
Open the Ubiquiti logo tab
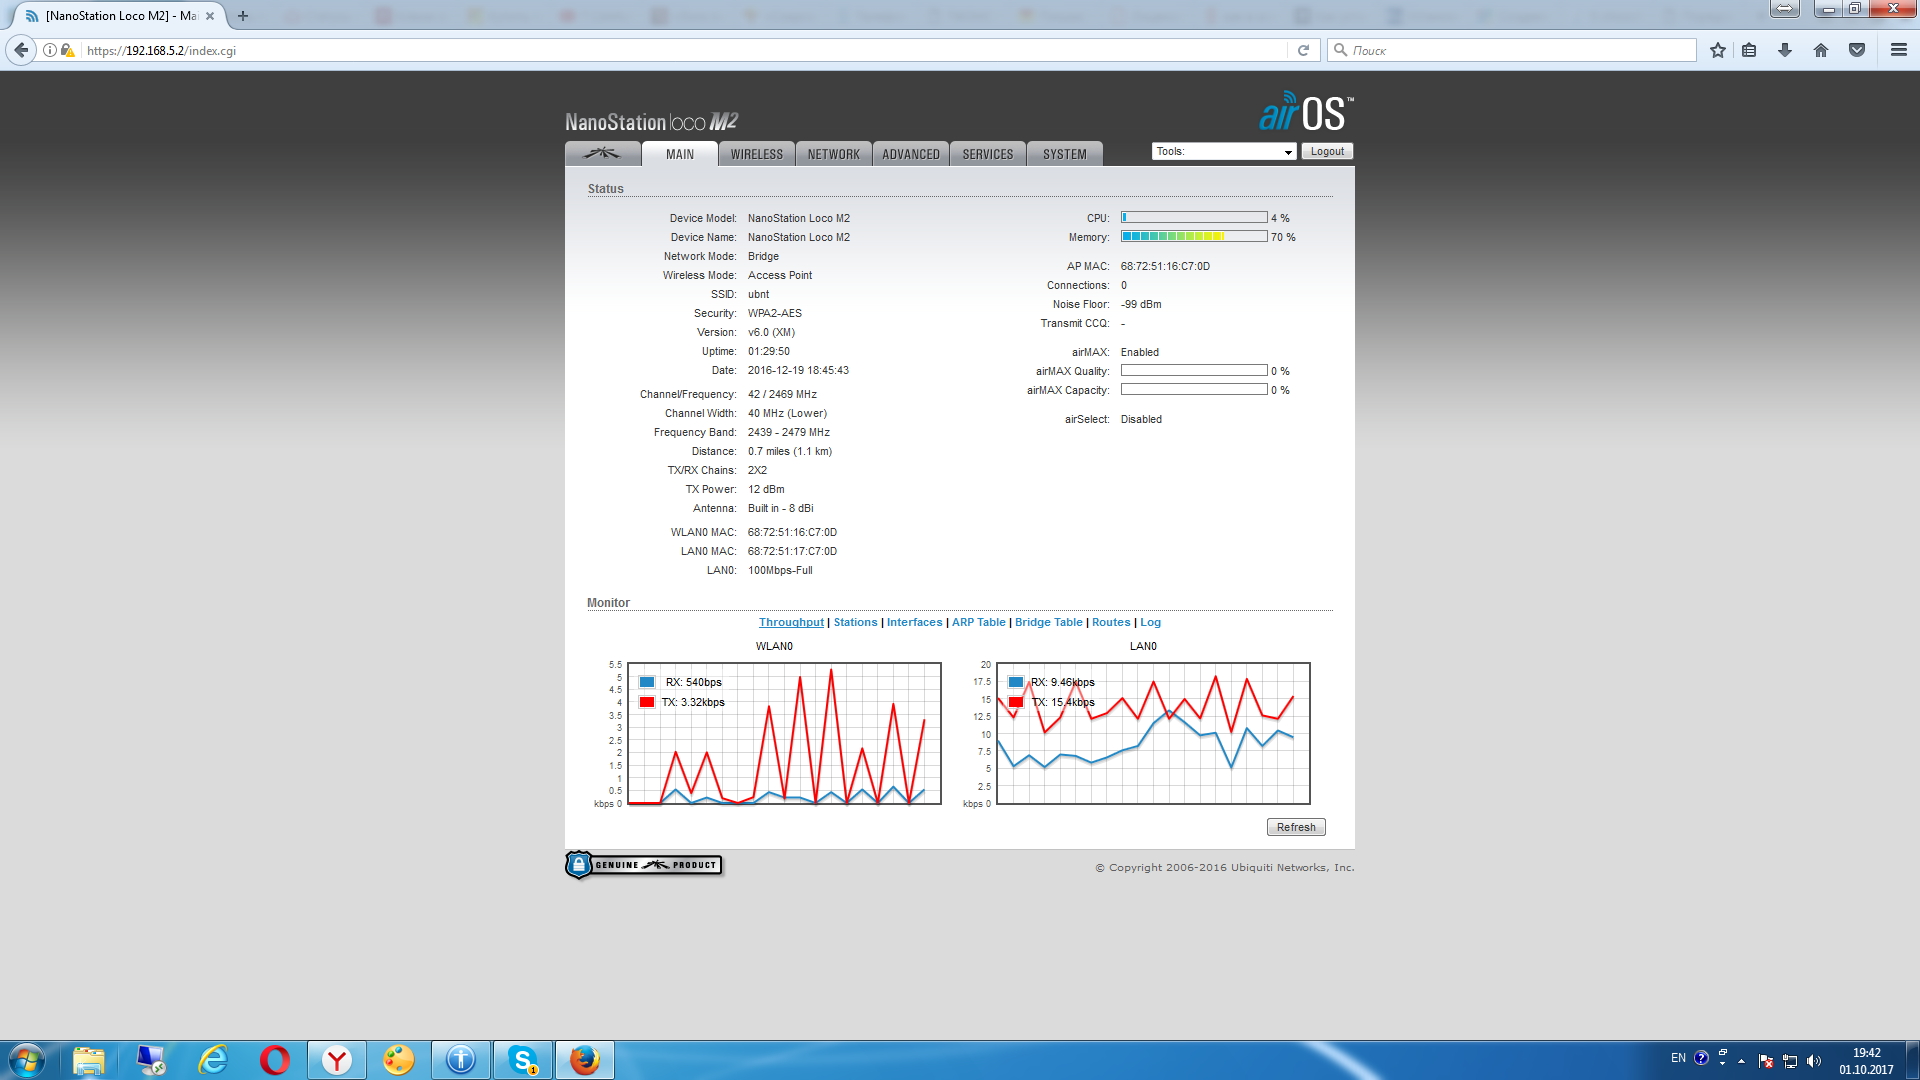(x=602, y=154)
